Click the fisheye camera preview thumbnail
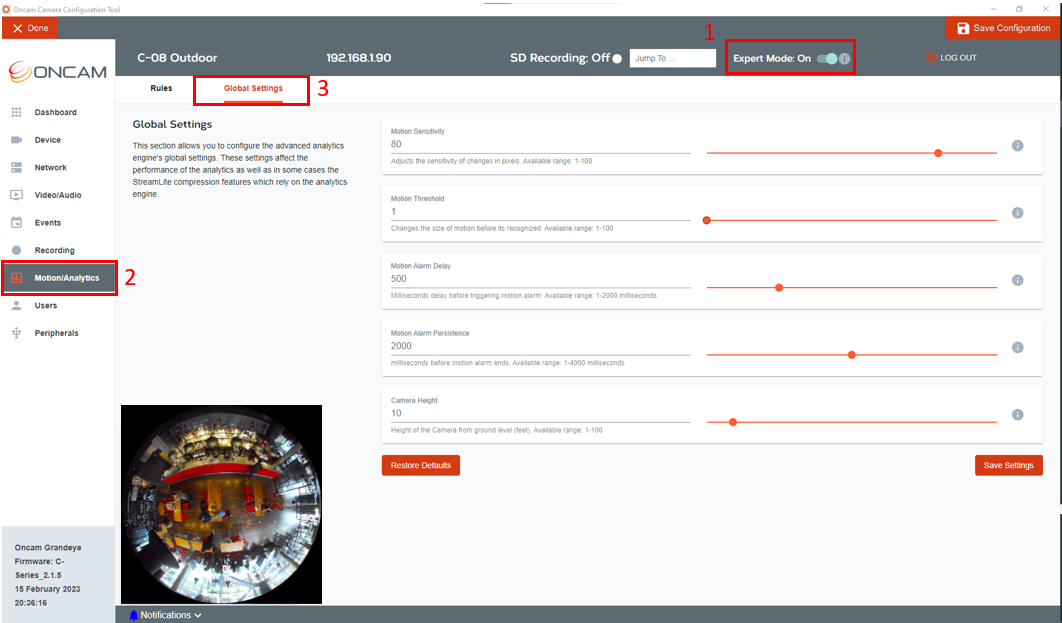The width and height of the screenshot is (1062, 623). click(x=221, y=504)
